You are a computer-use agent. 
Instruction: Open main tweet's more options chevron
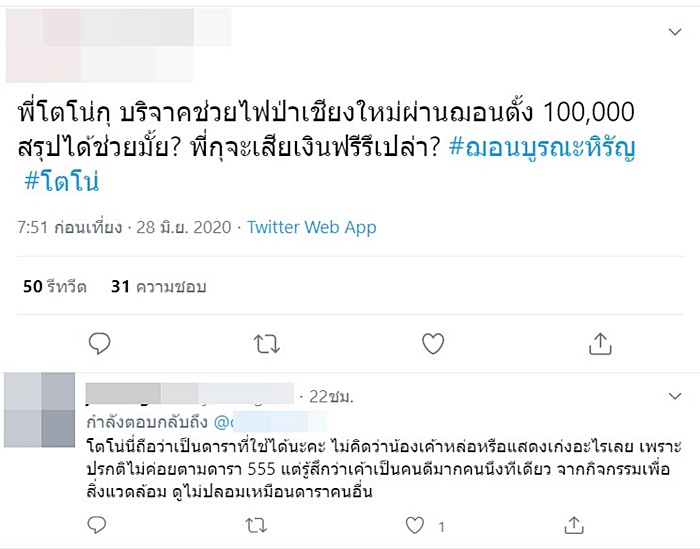click(674, 32)
